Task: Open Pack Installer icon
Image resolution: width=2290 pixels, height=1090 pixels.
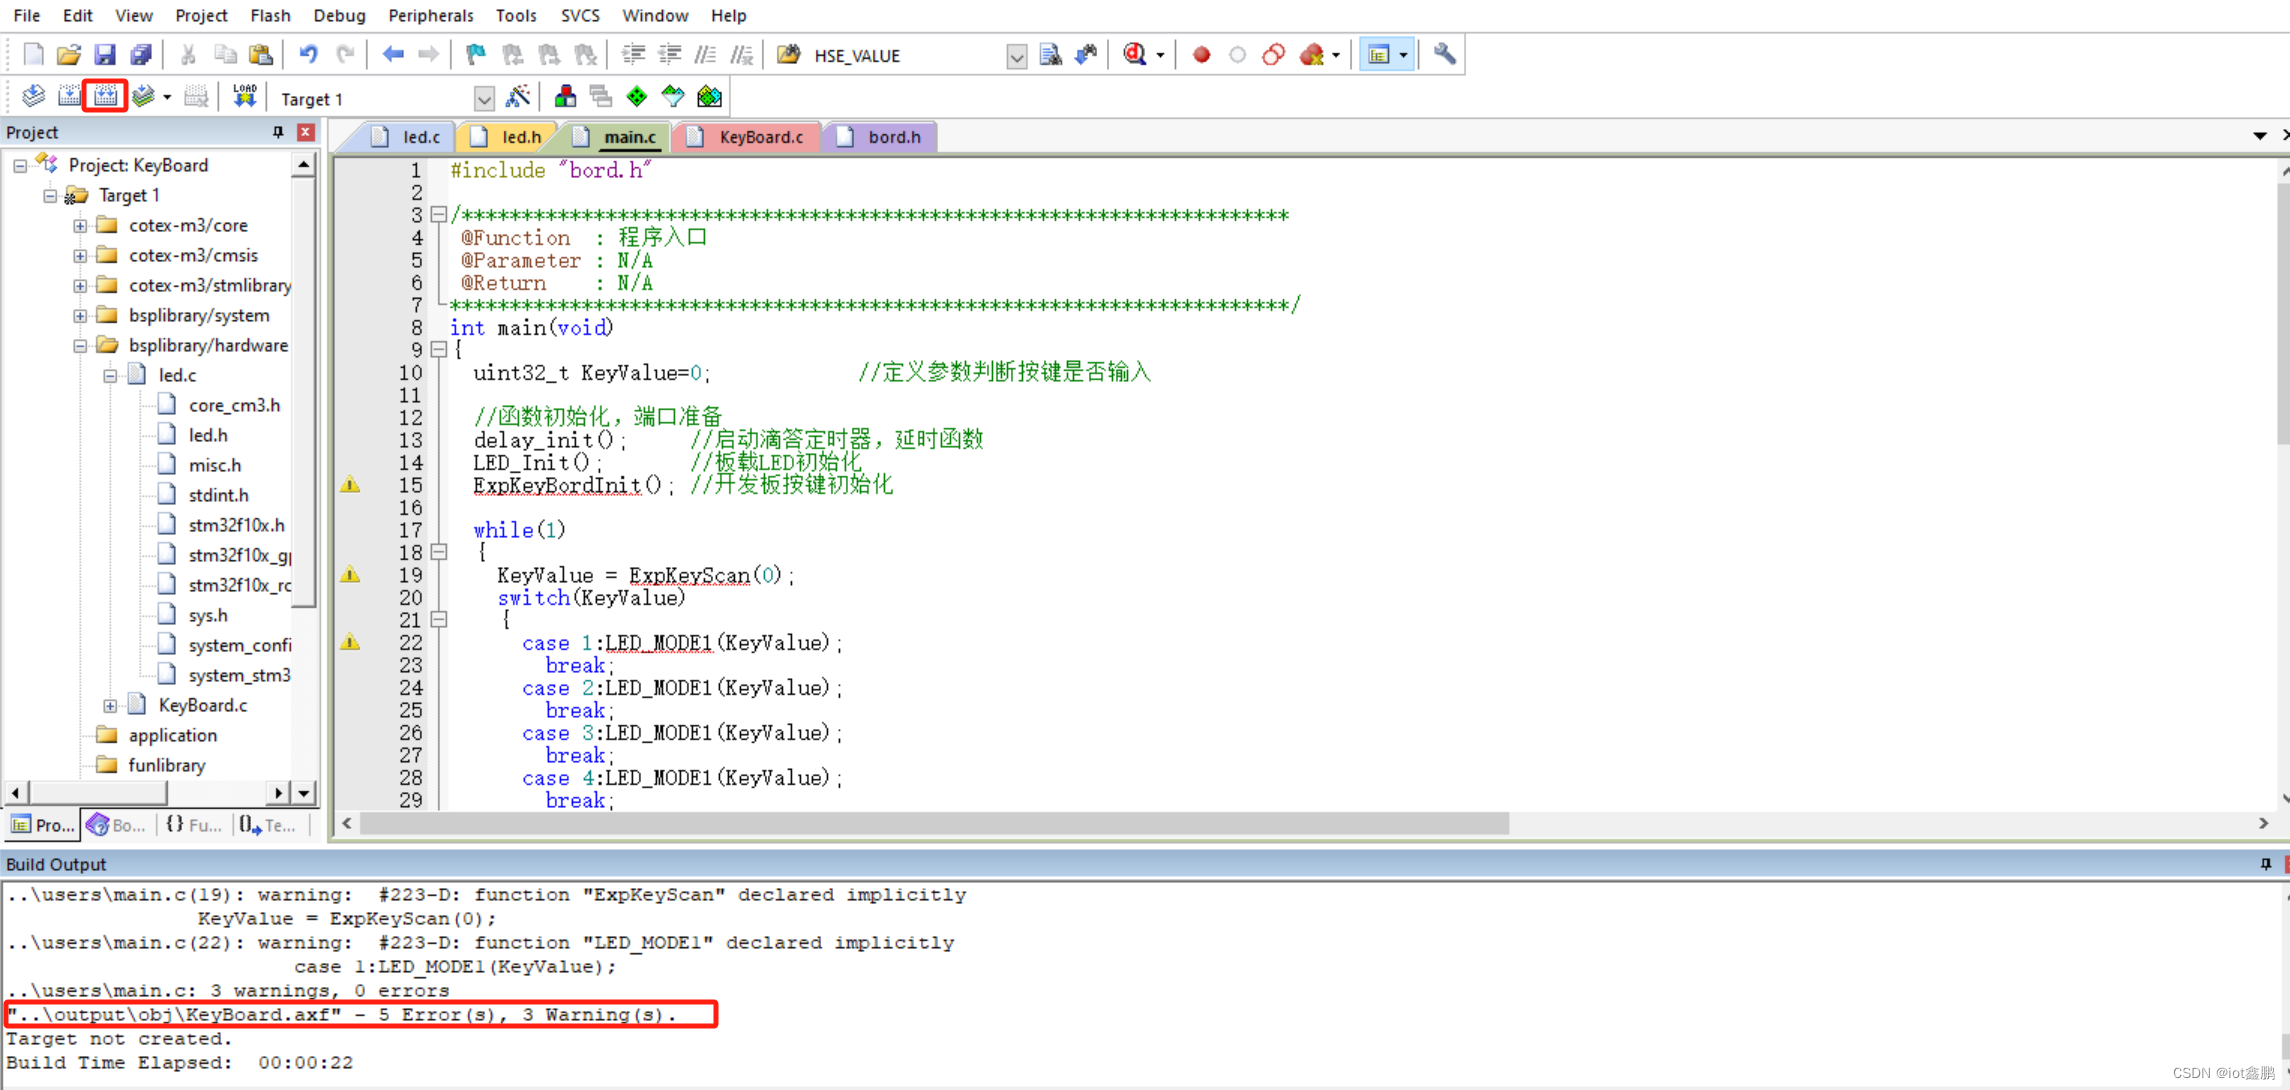Action: (709, 97)
